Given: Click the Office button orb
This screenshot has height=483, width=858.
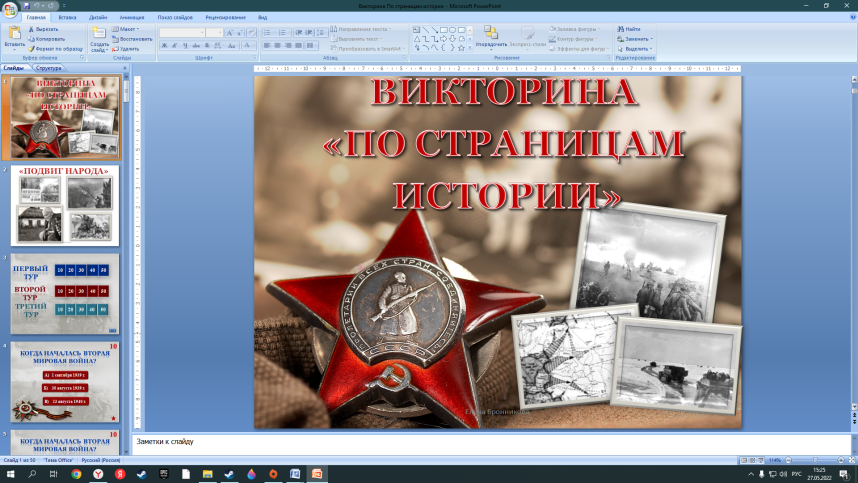Looking at the screenshot, I should tap(10, 9).
